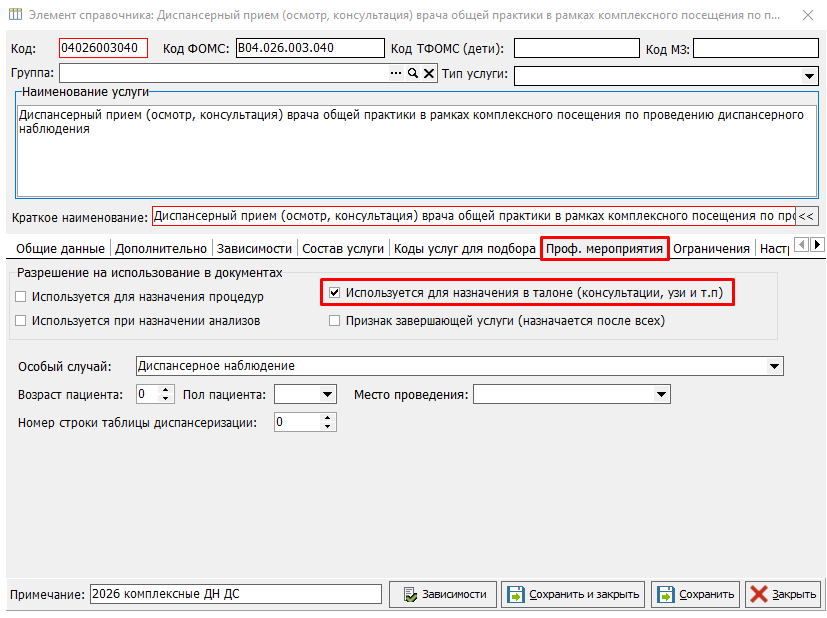Open the Тип услуги dropdown
The image size is (827, 618).
[x=809, y=76]
